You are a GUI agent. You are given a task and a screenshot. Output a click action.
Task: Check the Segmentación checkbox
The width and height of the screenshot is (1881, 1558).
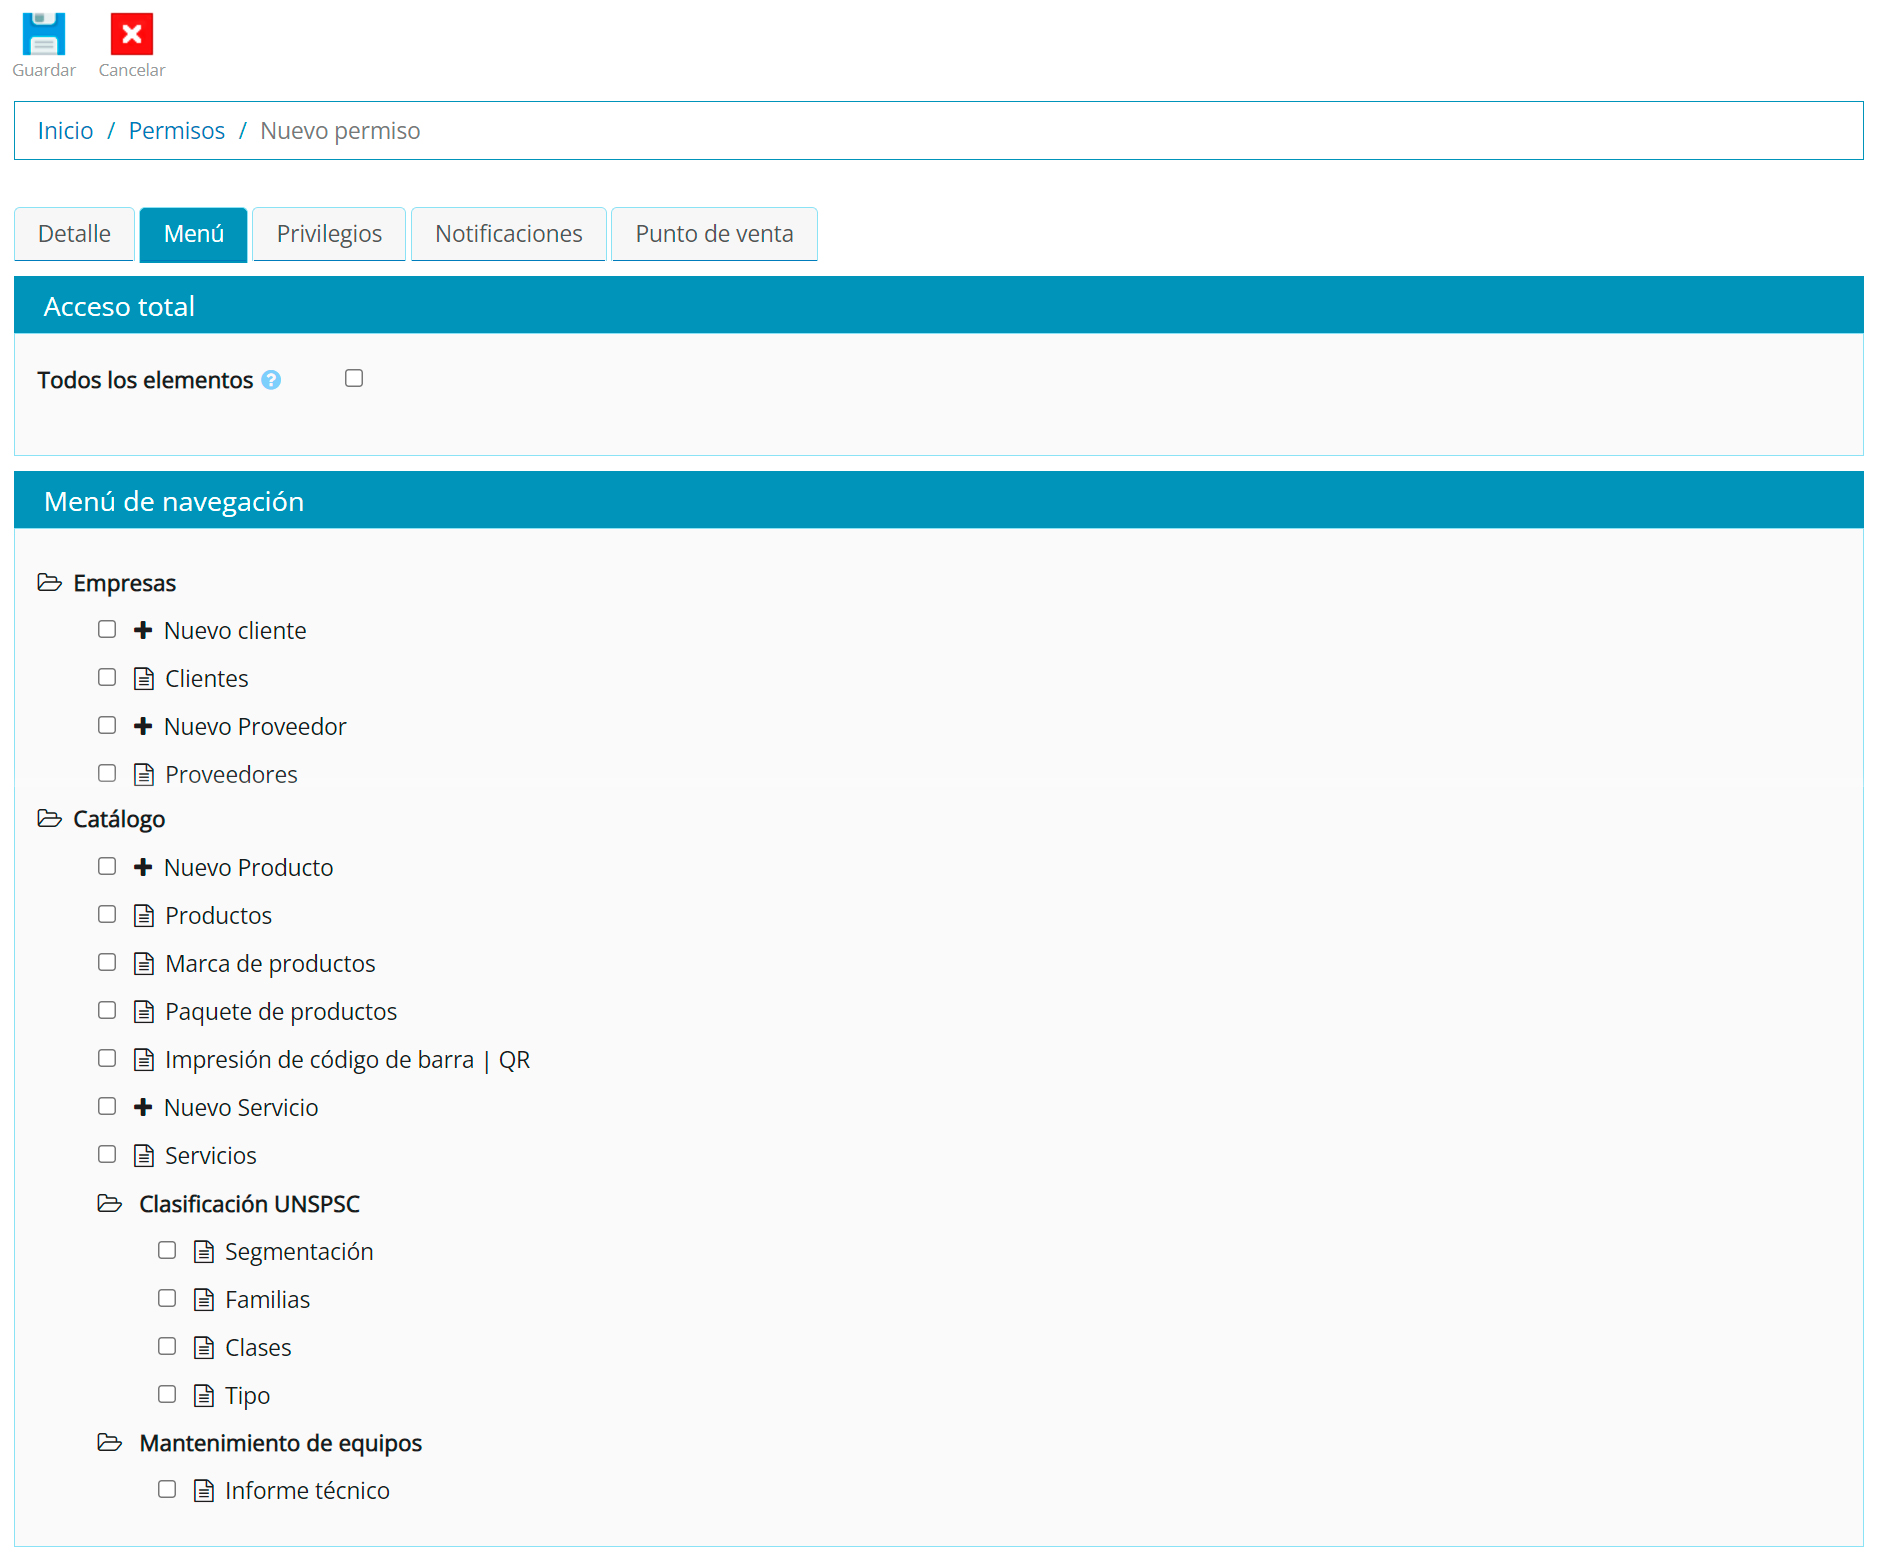(x=167, y=1250)
